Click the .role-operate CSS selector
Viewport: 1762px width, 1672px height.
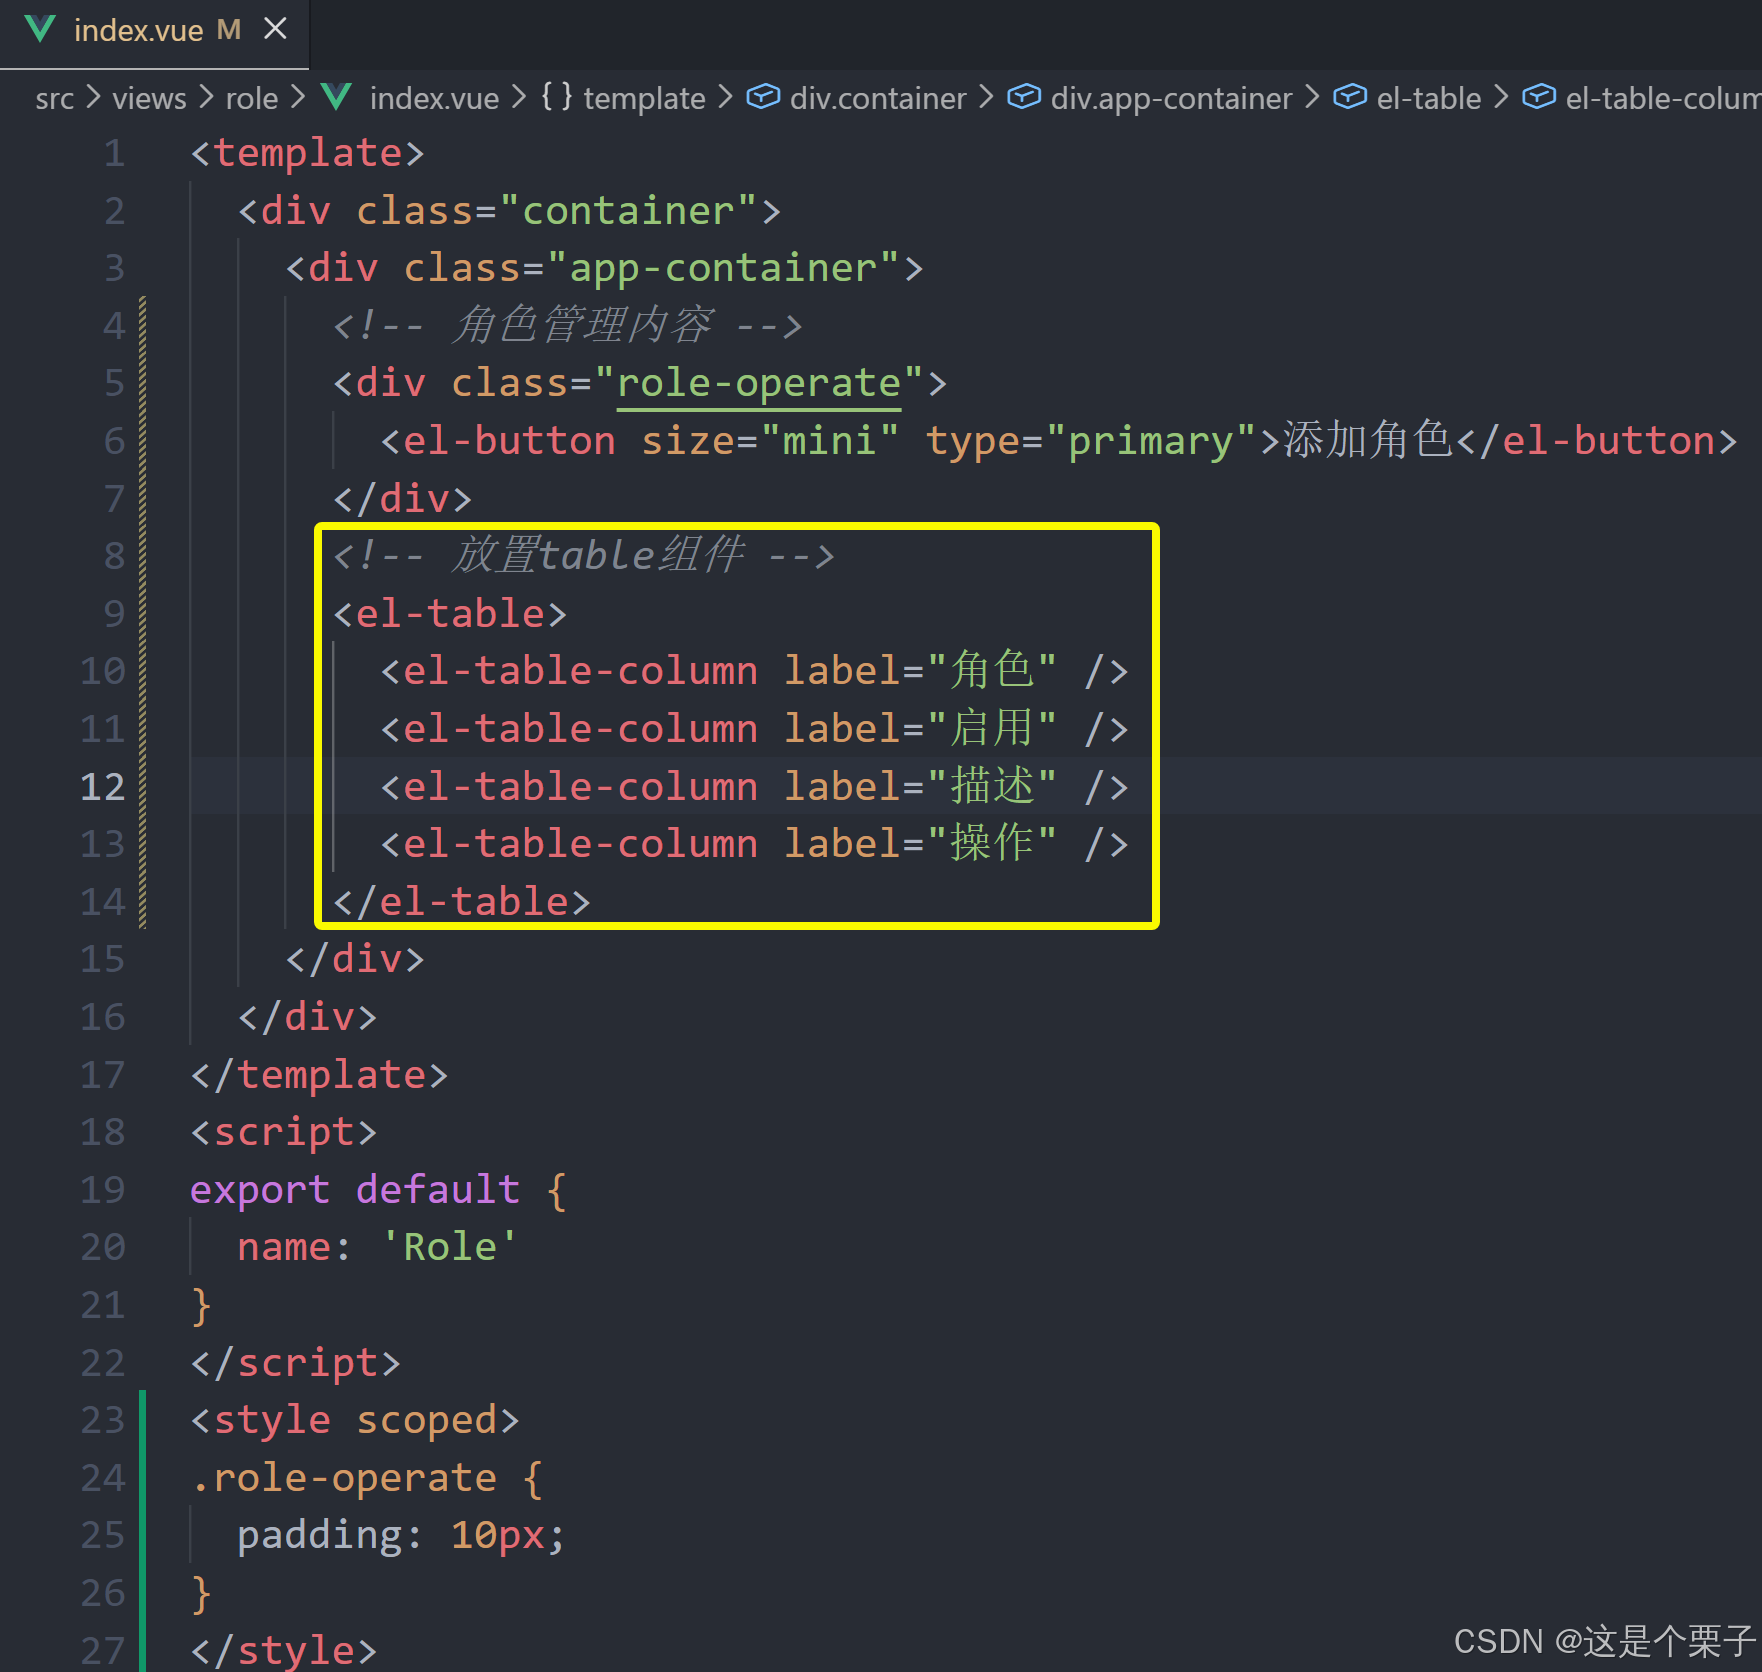[x=344, y=1478]
